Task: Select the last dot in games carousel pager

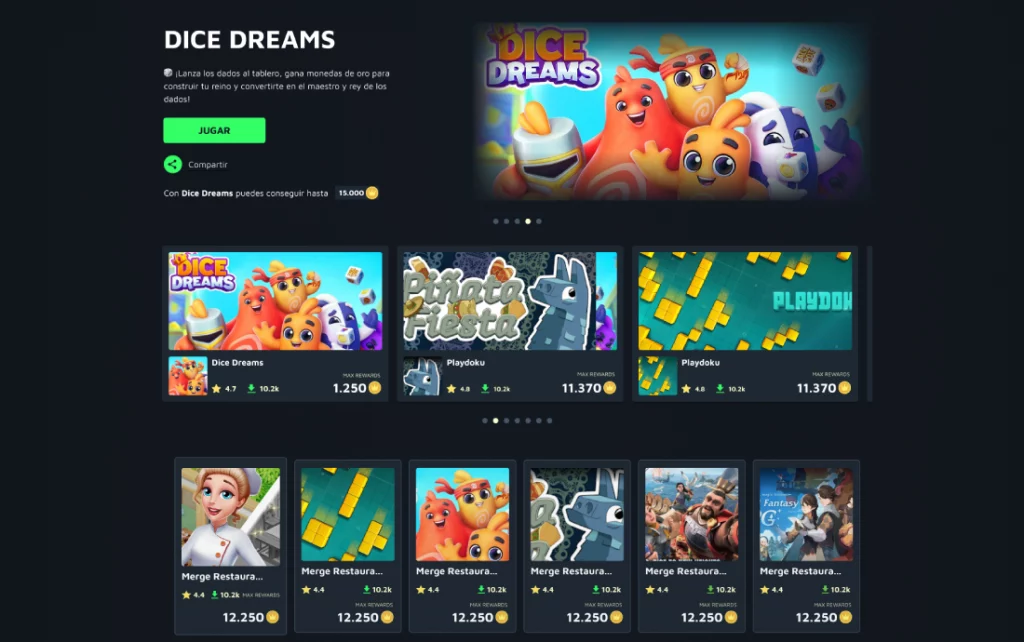Action: (549, 421)
